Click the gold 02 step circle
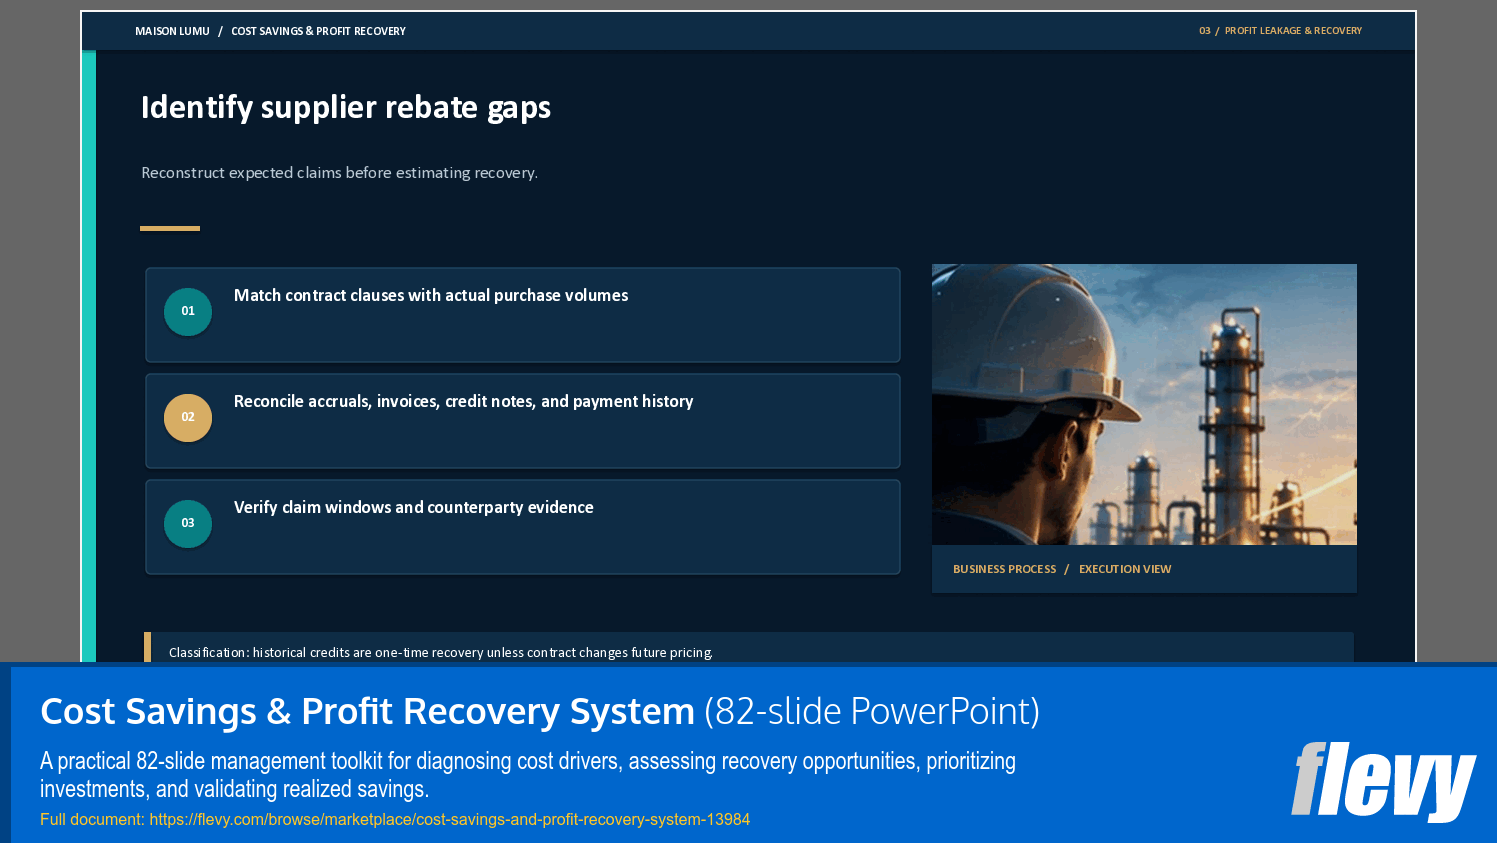This screenshot has height=843, width=1497. pos(188,417)
